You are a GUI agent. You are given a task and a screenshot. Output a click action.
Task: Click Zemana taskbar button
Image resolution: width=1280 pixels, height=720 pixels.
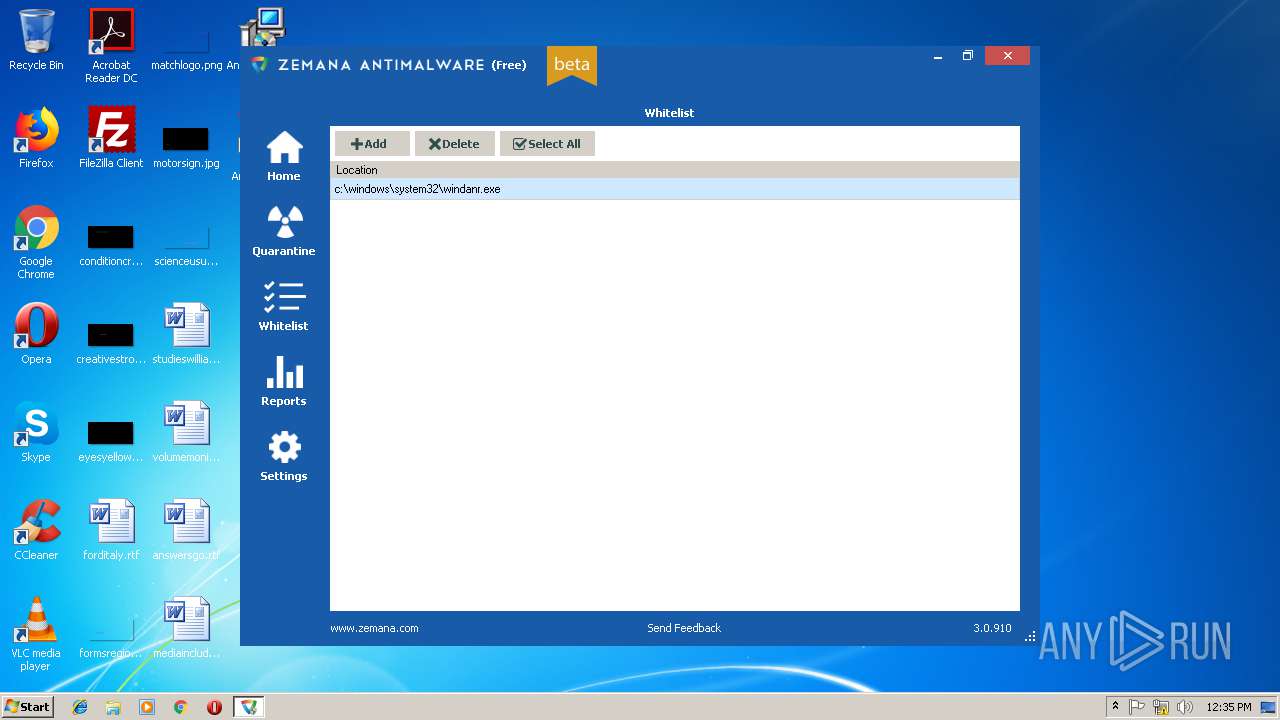[248, 707]
